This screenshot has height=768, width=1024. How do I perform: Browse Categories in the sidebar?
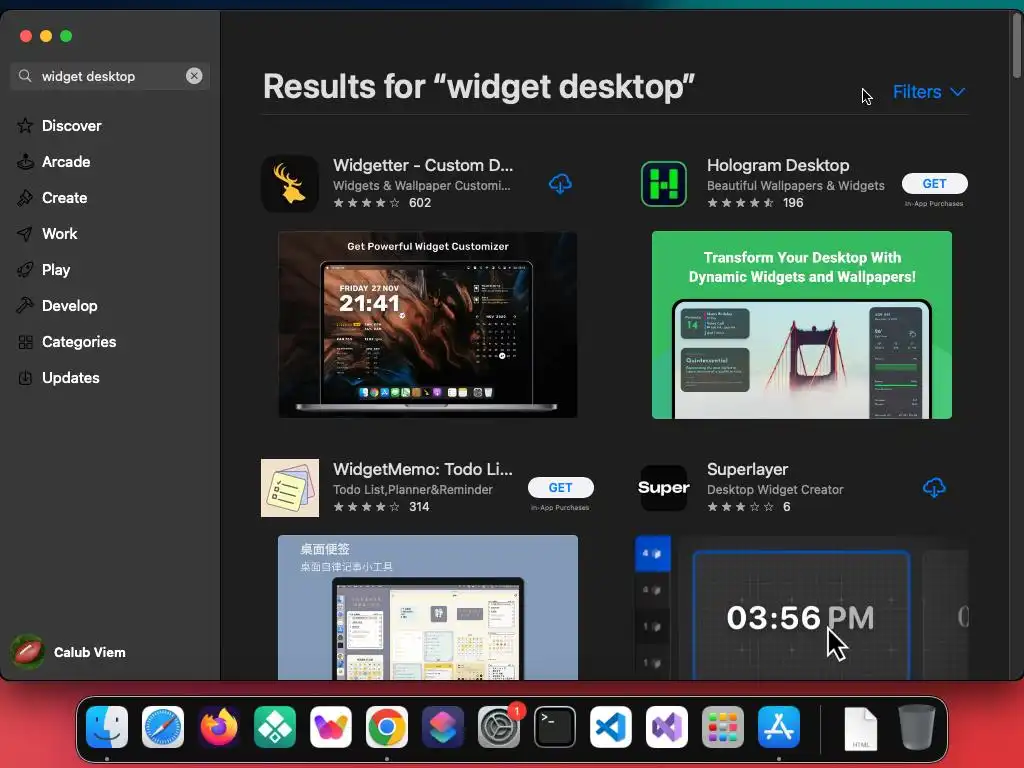click(x=78, y=342)
